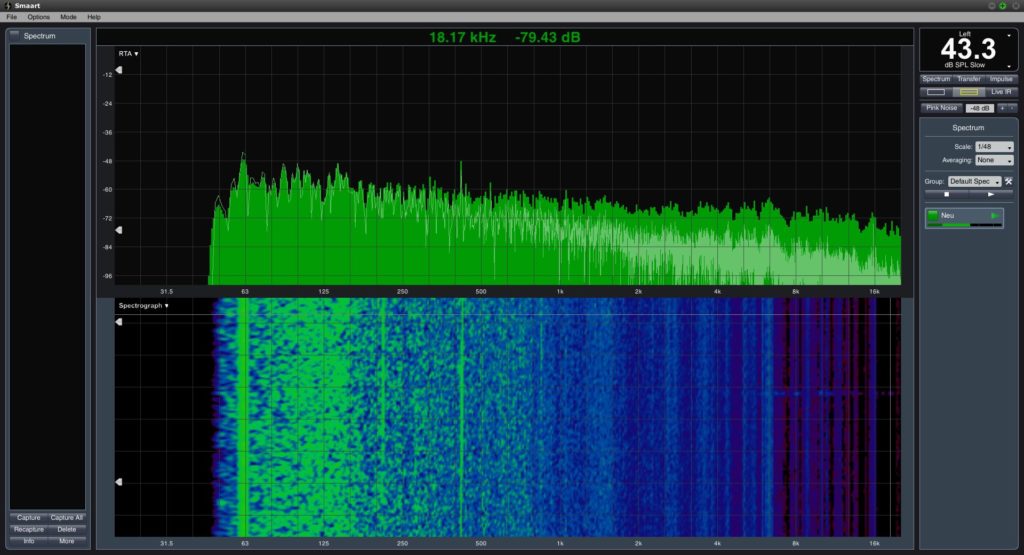Switch to Impulse measurement mode tab

[x=1000, y=79]
